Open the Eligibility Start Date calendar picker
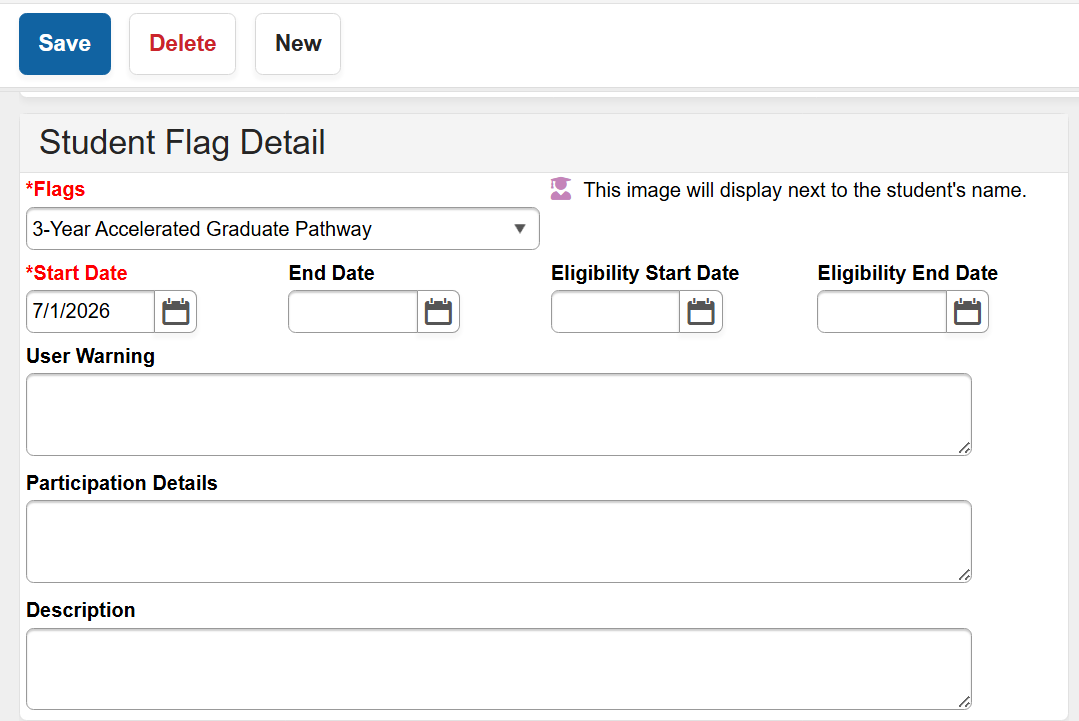This screenshot has height=721, width=1079. [701, 312]
